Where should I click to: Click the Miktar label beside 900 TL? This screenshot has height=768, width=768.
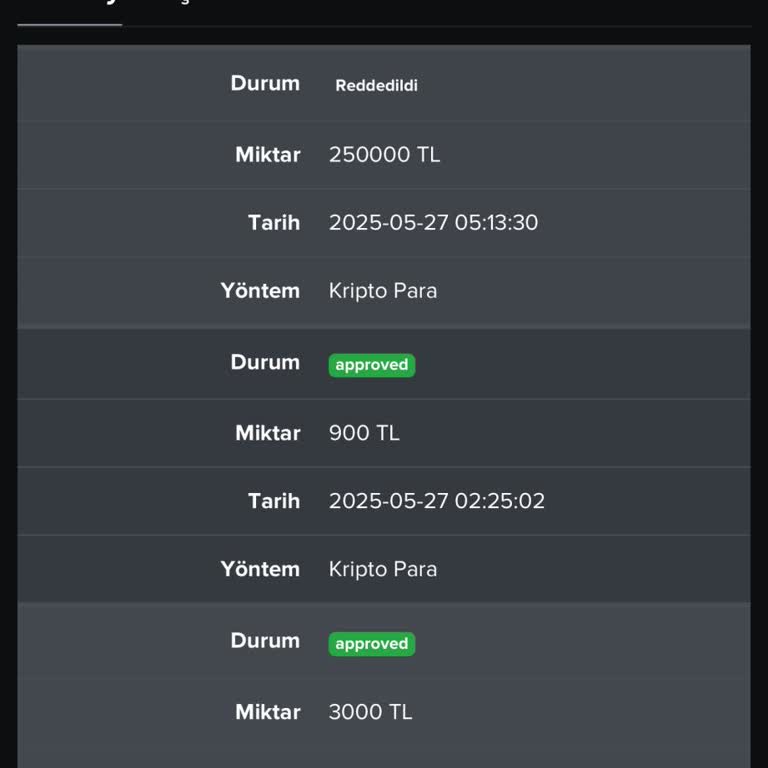[x=267, y=433]
